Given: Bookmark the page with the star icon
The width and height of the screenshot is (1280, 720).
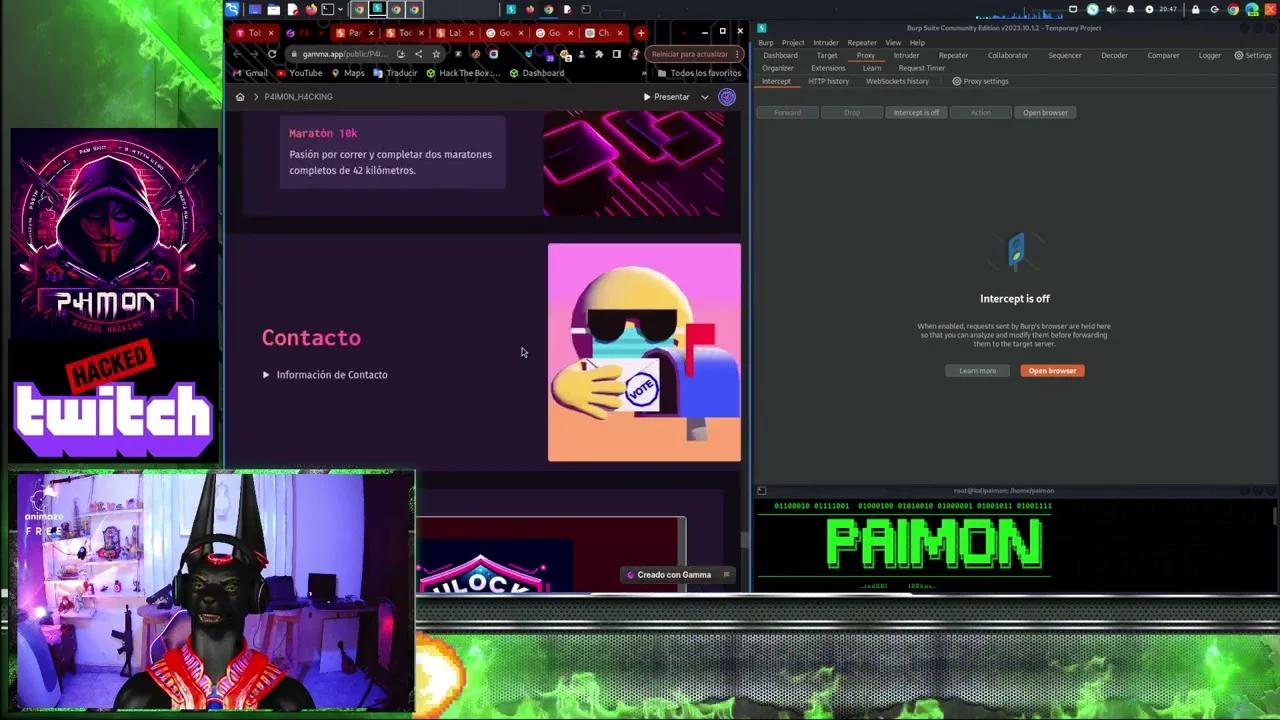Looking at the screenshot, I should pyautogui.click(x=436, y=54).
